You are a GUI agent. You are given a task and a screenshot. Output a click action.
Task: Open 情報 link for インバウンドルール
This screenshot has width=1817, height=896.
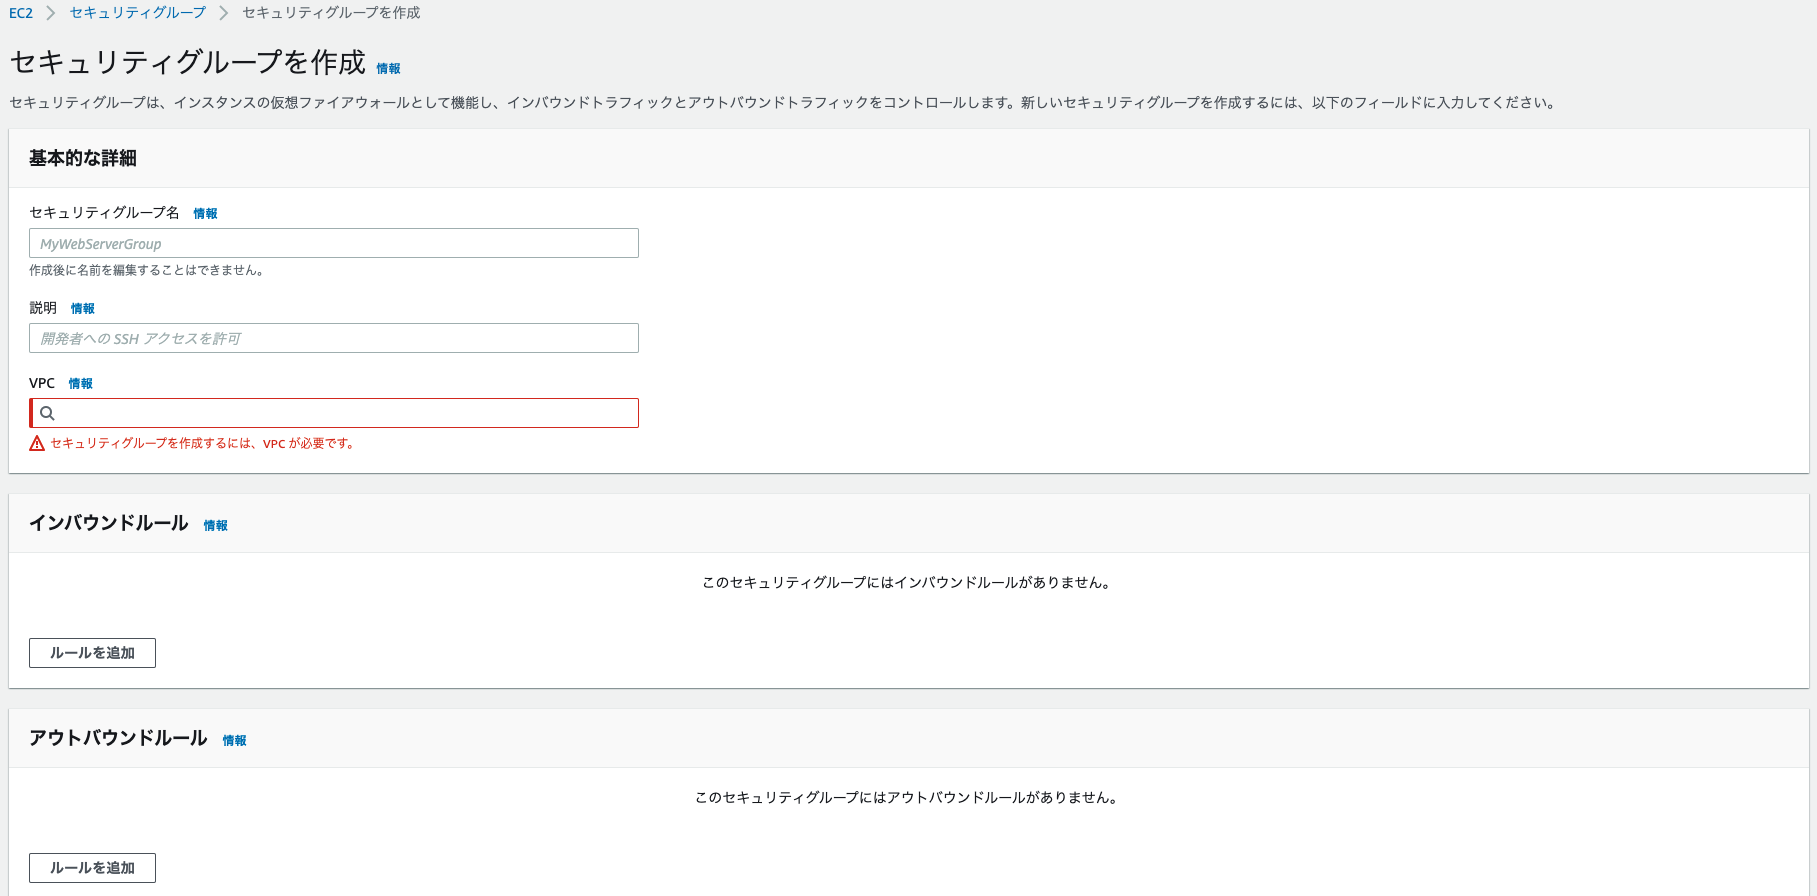(x=216, y=526)
